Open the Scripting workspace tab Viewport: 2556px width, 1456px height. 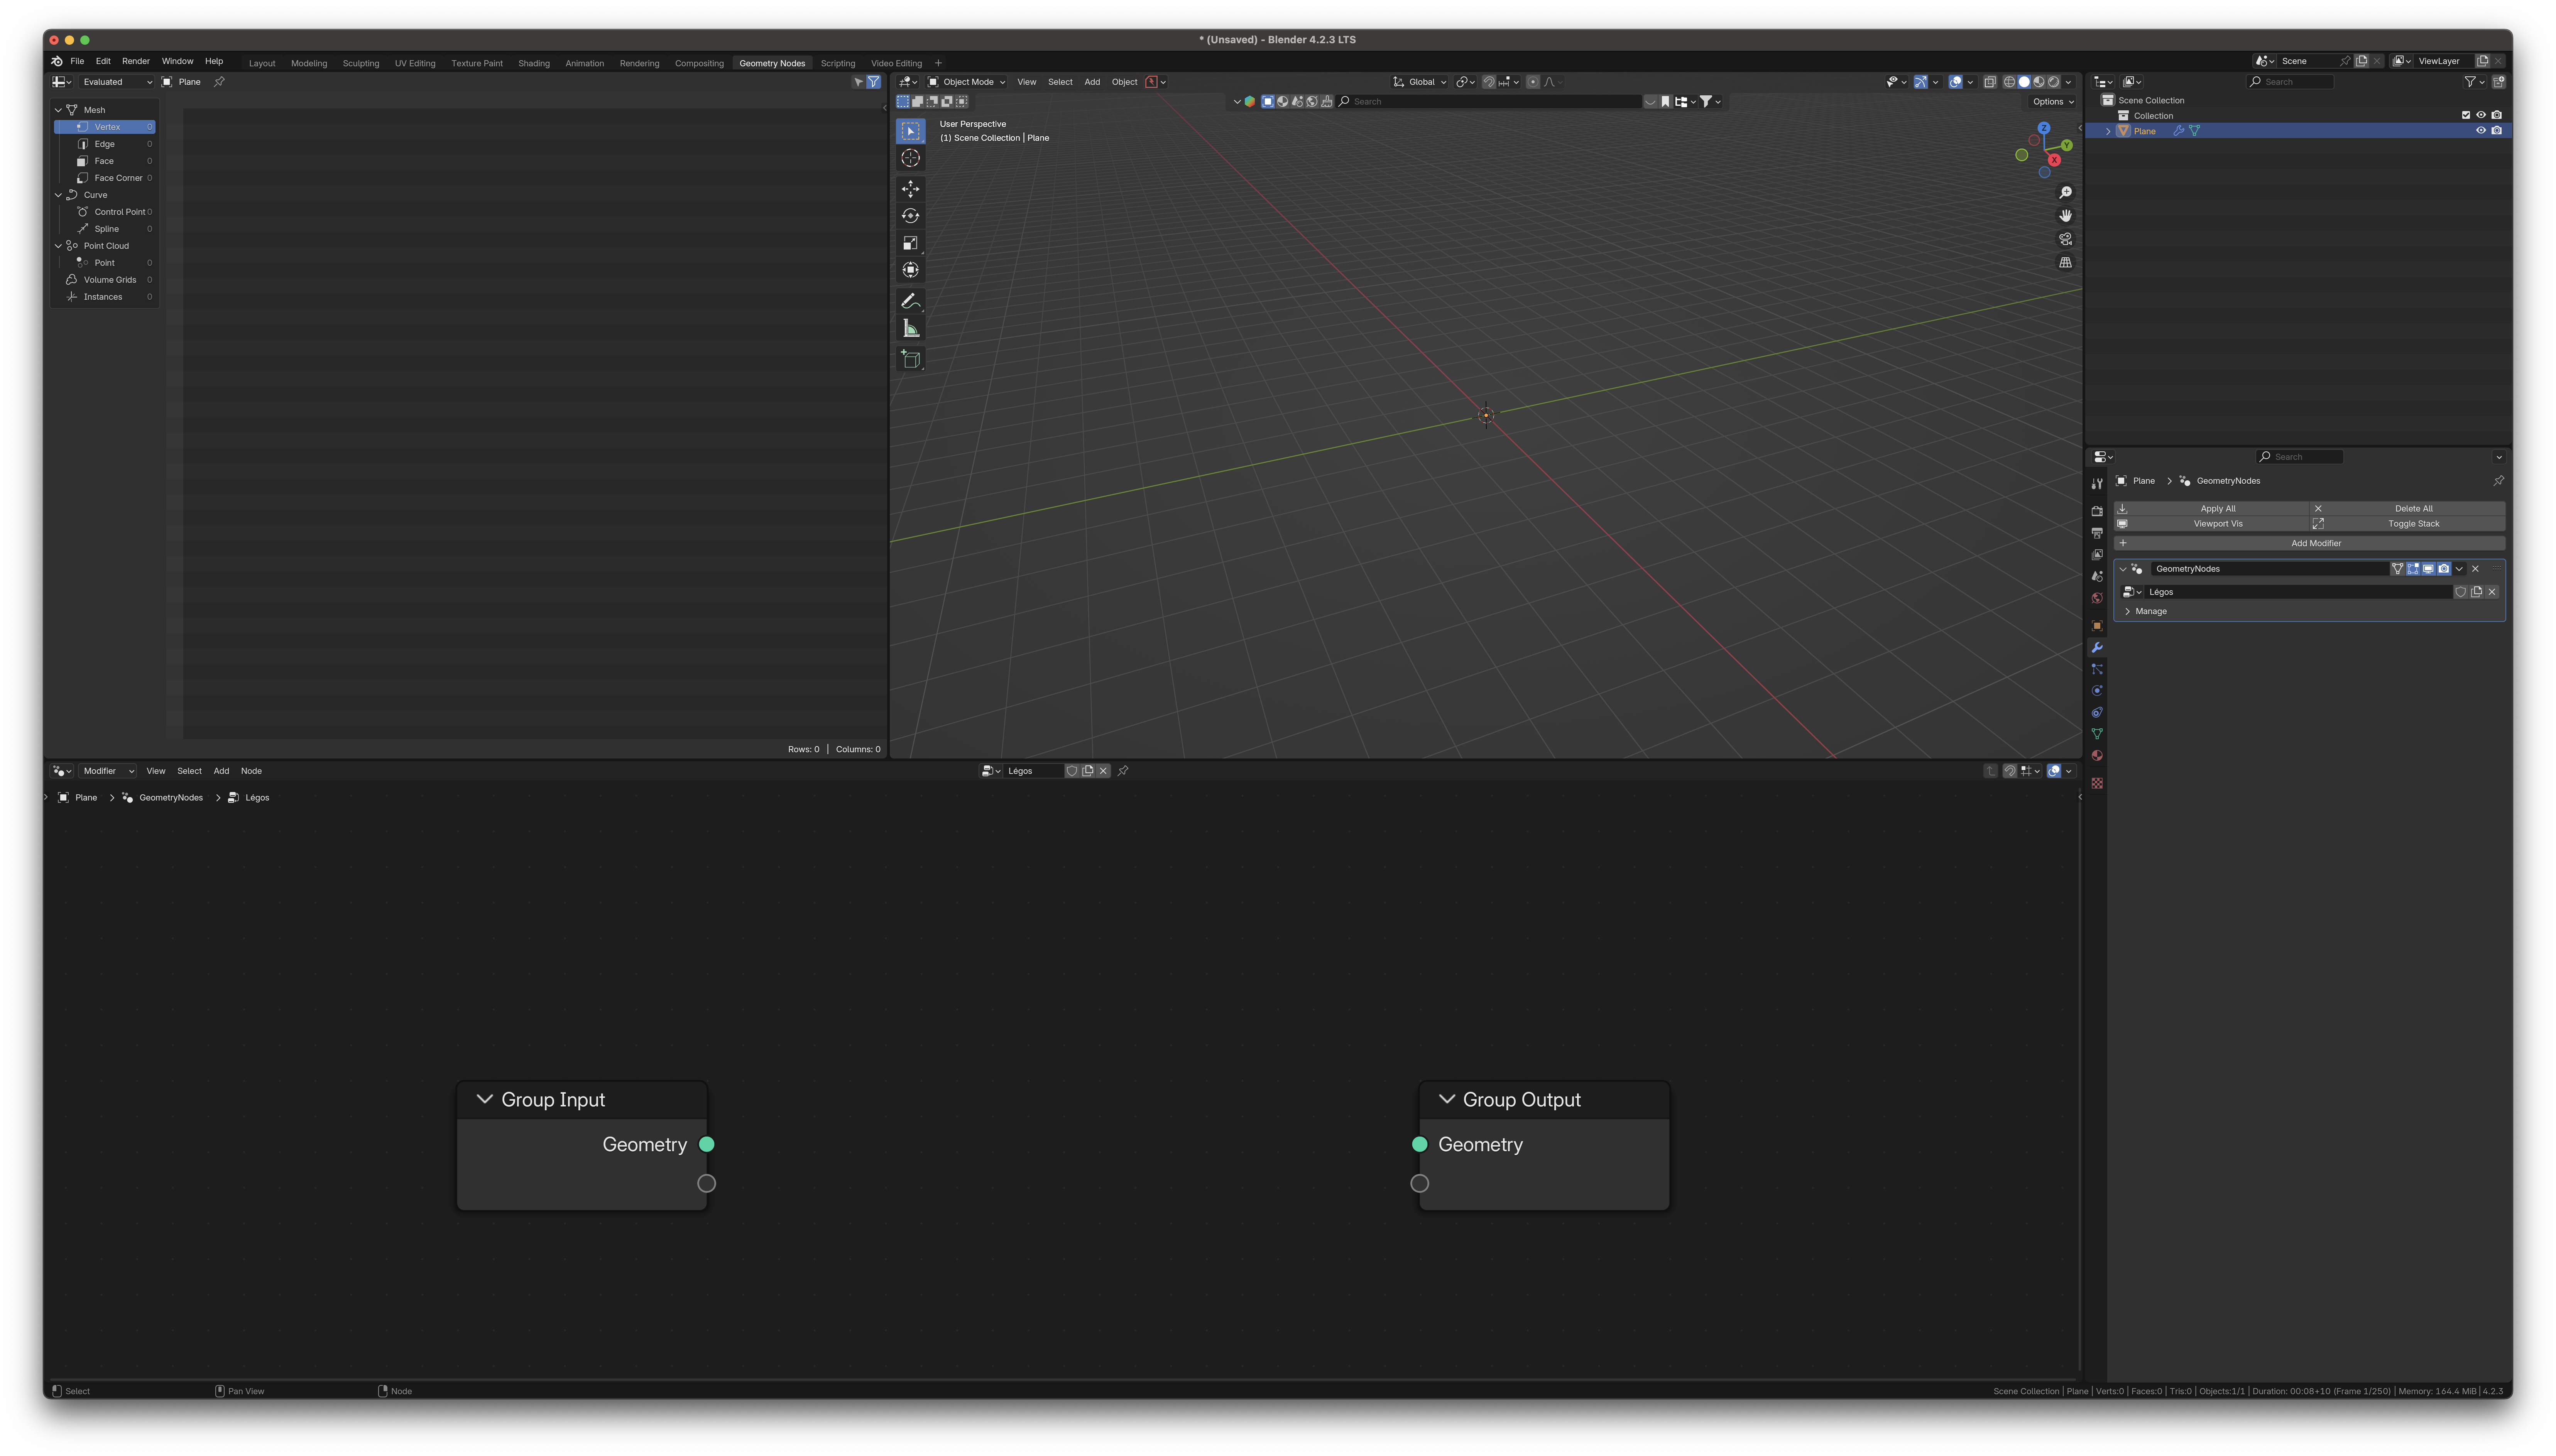838,63
